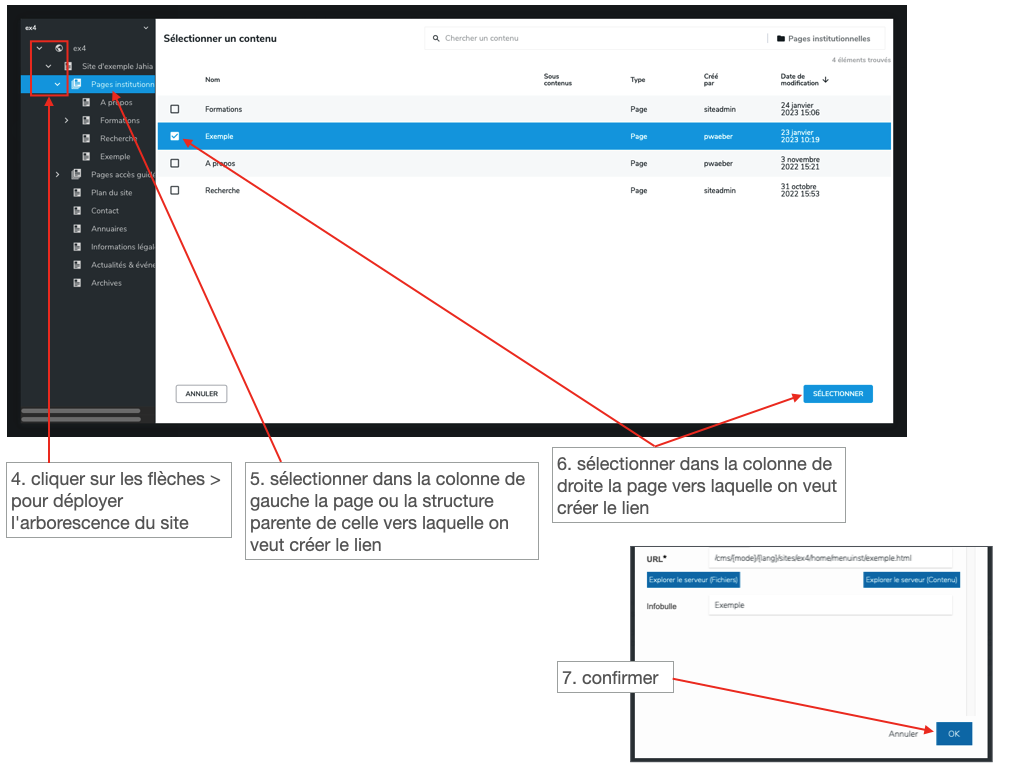
Task: Click the magnifier icon in search bar
Action: (x=436, y=39)
